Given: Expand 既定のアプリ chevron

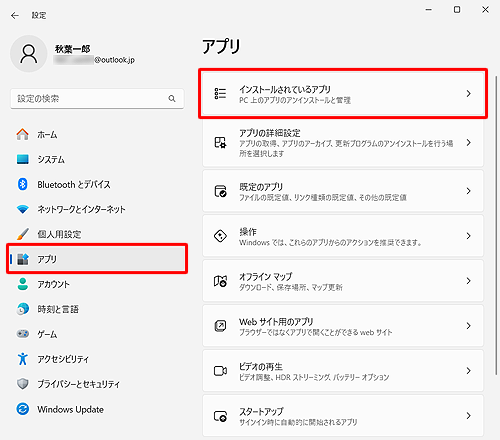Looking at the screenshot, I should point(469,191).
